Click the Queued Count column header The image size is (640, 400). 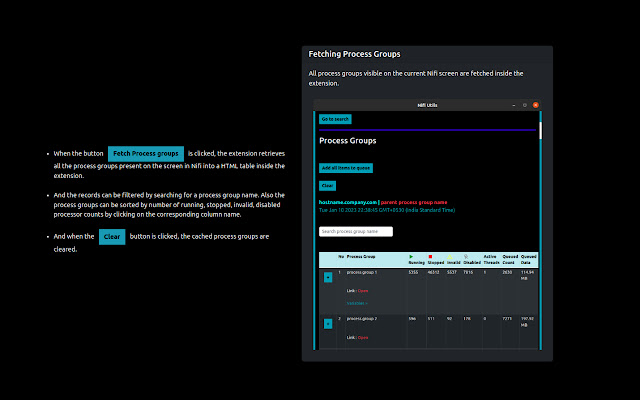click(510, 260)
